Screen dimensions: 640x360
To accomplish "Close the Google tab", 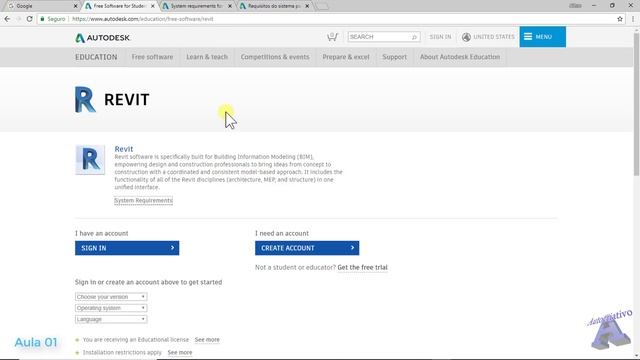I will [75, 6].
